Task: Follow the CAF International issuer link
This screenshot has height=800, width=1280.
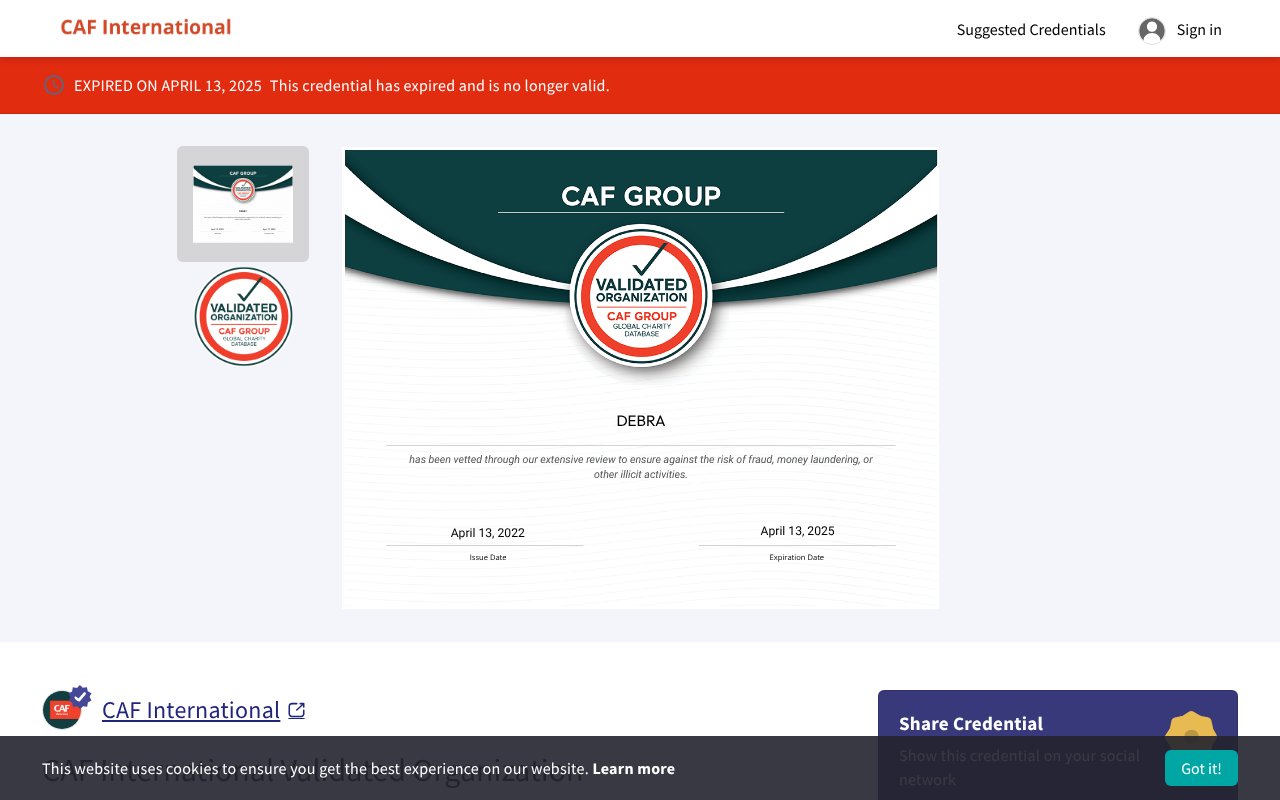Action: tap(191, 710)
